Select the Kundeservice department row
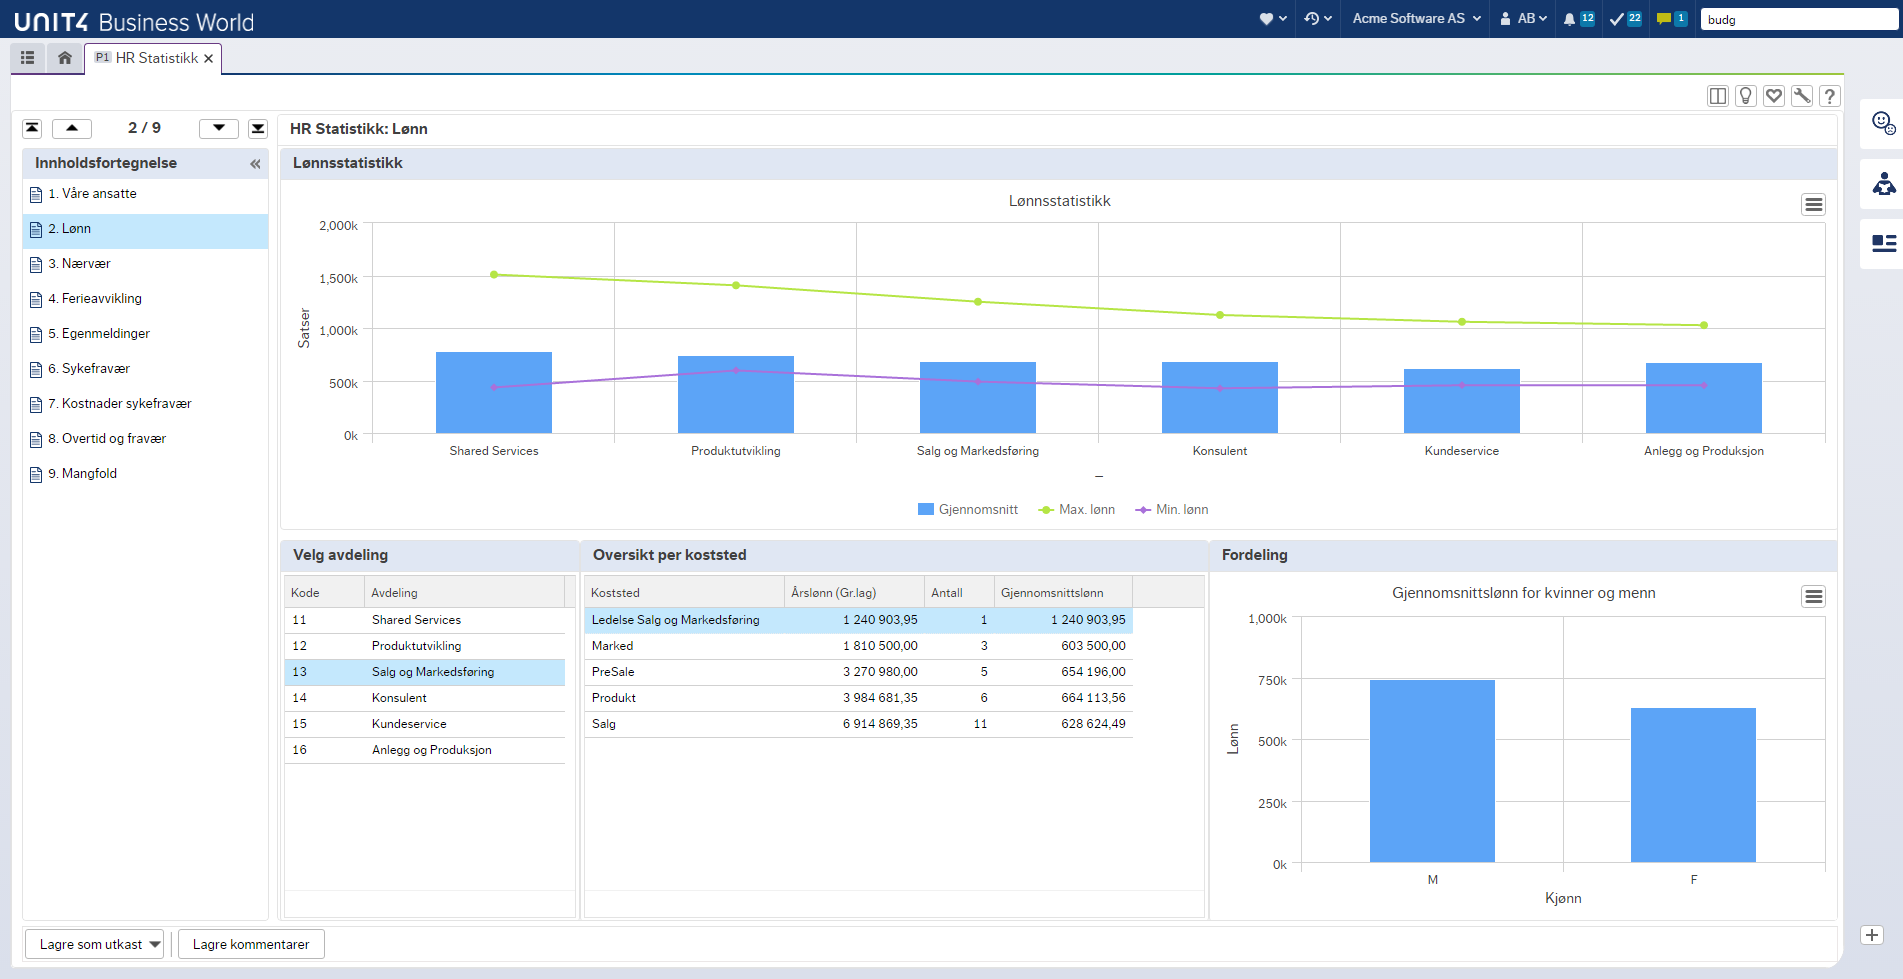 tap(425, 724)
